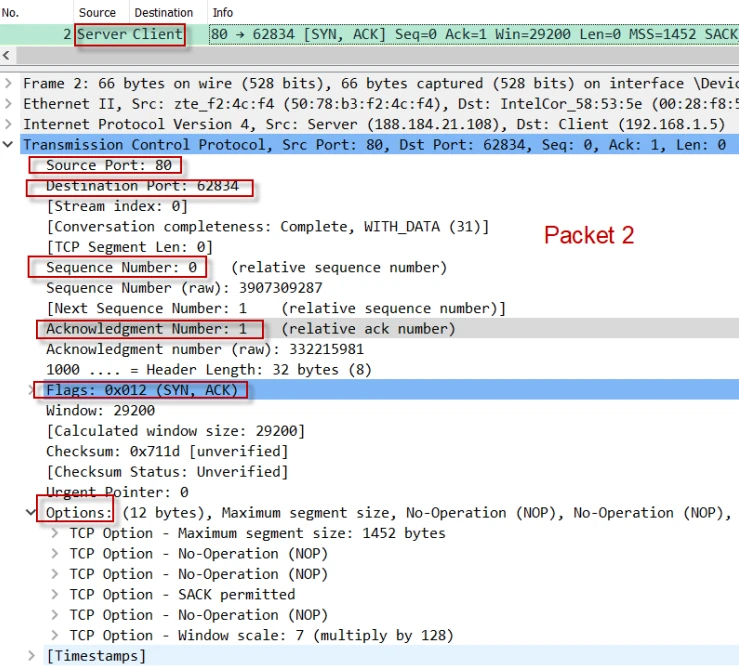Expand TCP Option Window scale: 7
Viewport: 739px width, 666px height.
[x=55, y=635]
